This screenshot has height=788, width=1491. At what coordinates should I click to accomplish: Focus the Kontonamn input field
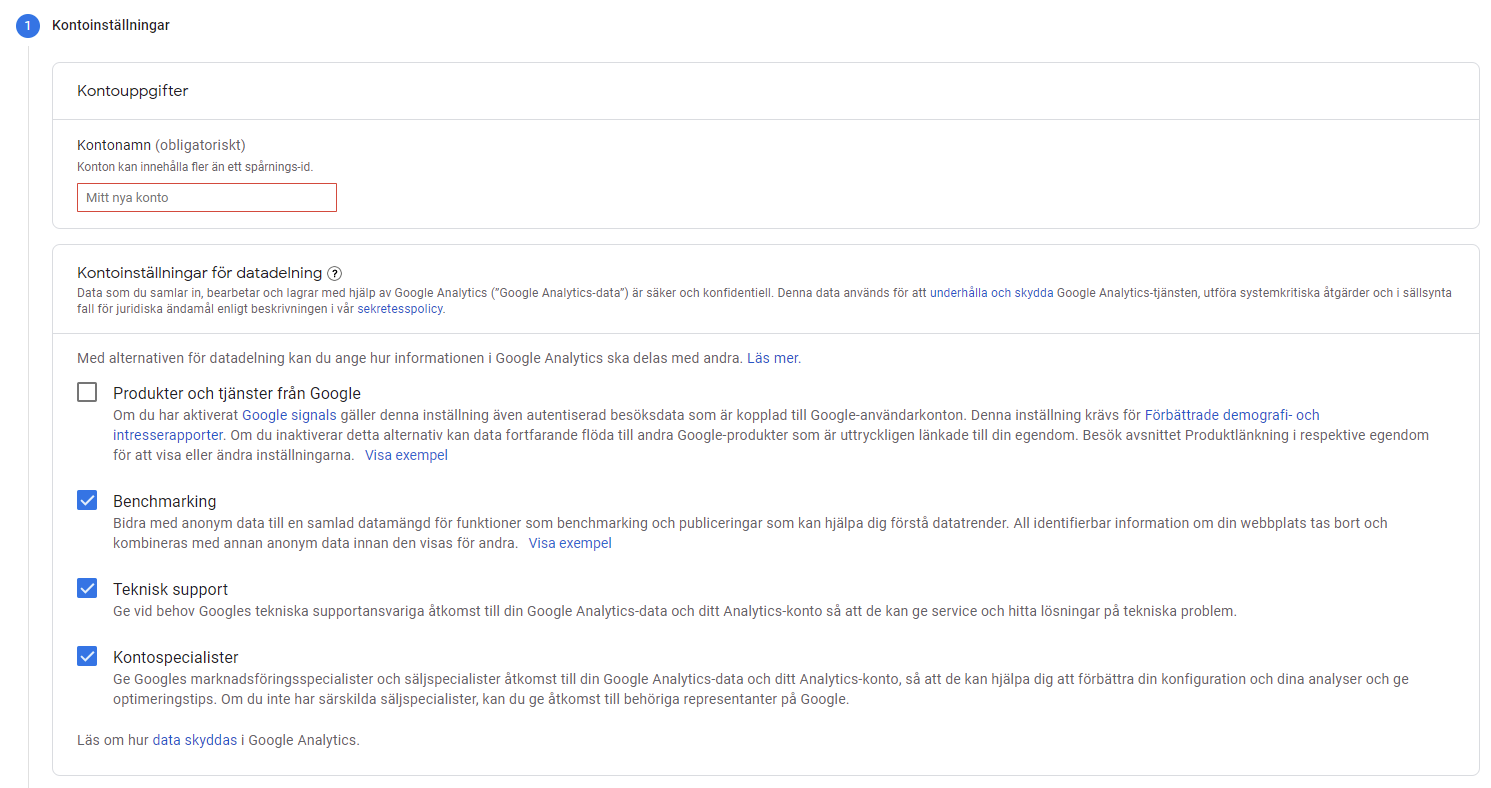coord(207,198)
